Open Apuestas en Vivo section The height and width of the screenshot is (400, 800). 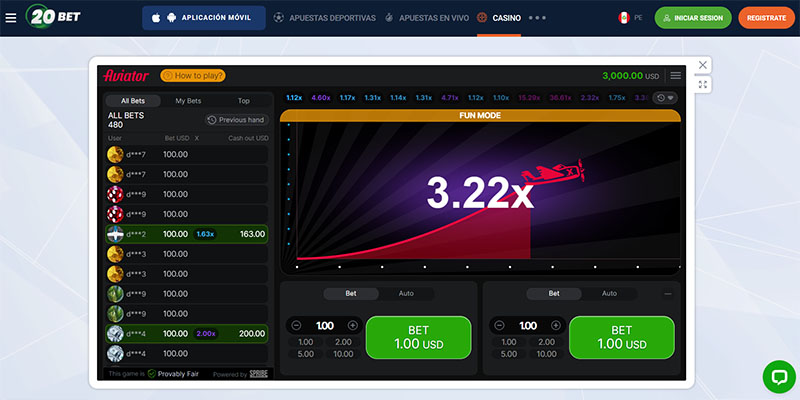point(427,18)
